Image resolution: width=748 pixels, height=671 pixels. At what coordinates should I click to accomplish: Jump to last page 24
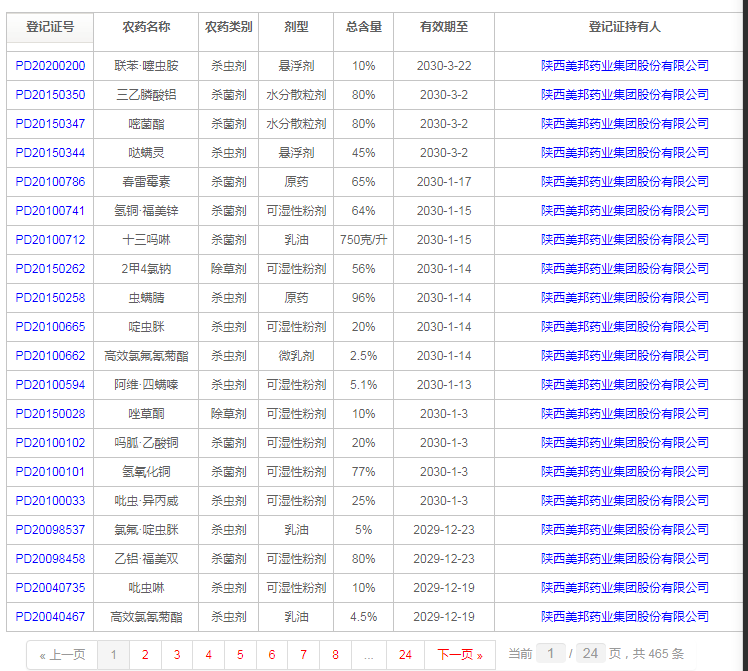[405, 655]
